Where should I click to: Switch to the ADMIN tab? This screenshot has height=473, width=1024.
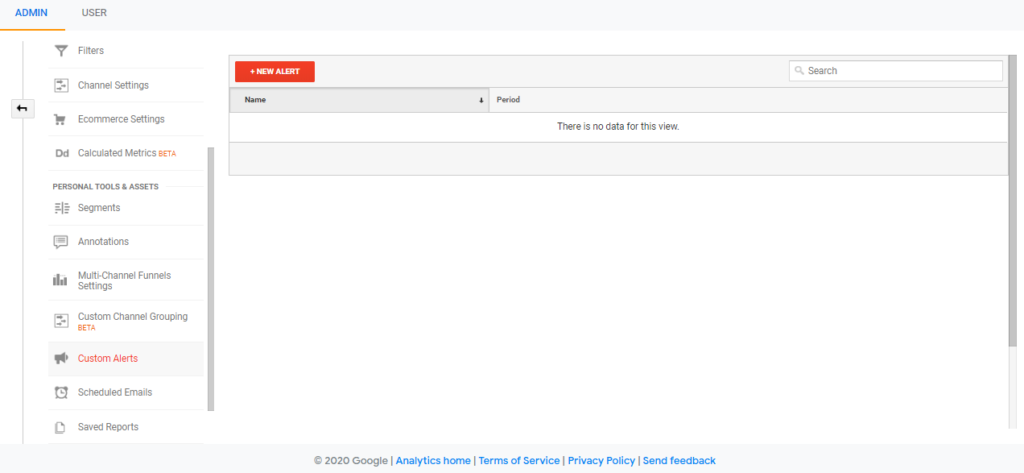(31, 13)
